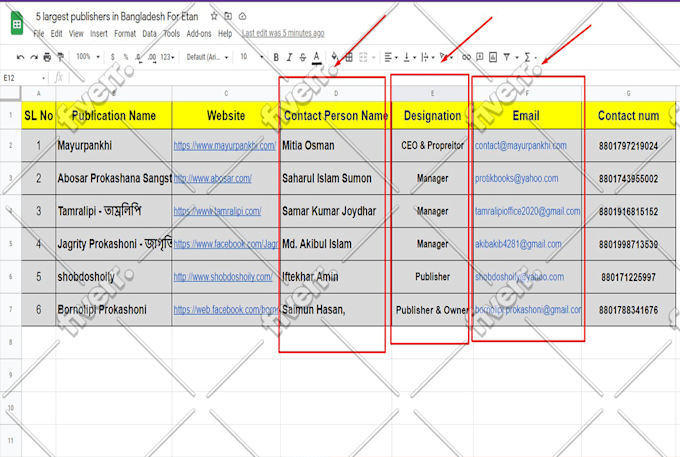
Task: Open horizontal align options
Action: pyautogui.click(x=391, y=57)
